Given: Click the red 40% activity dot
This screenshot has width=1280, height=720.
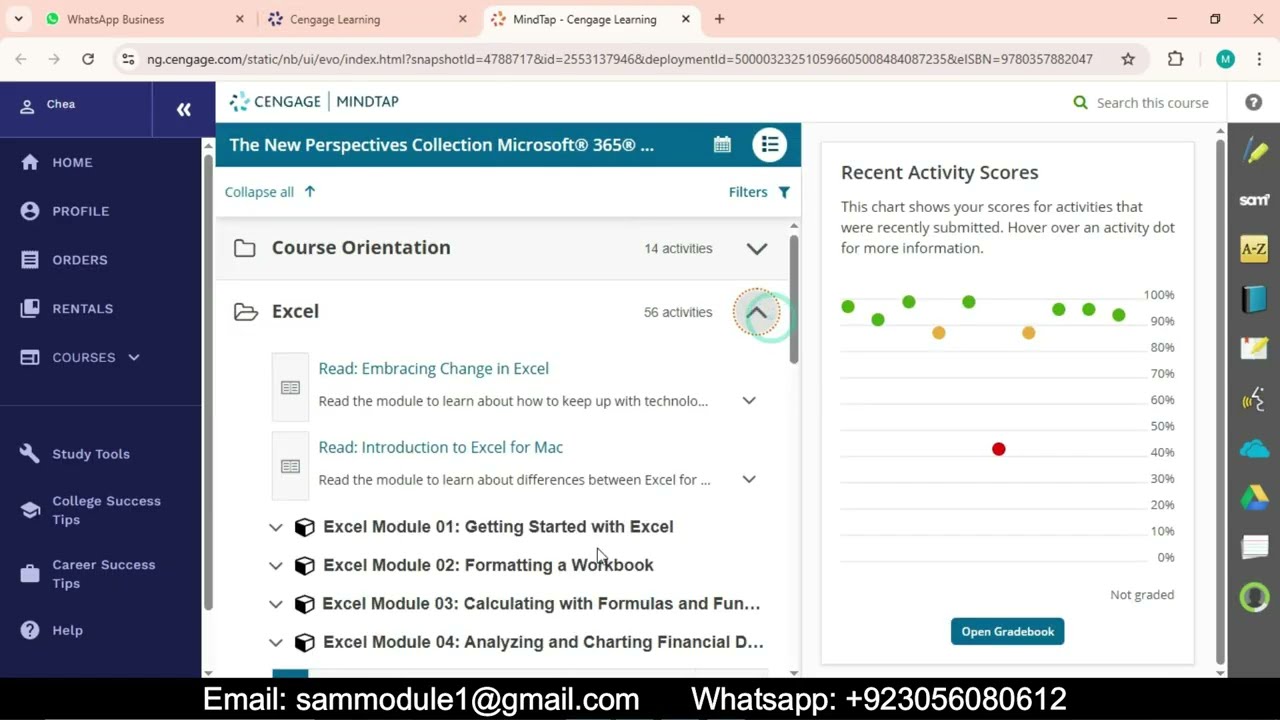Looking at the screenshot, I should (998, 449).
